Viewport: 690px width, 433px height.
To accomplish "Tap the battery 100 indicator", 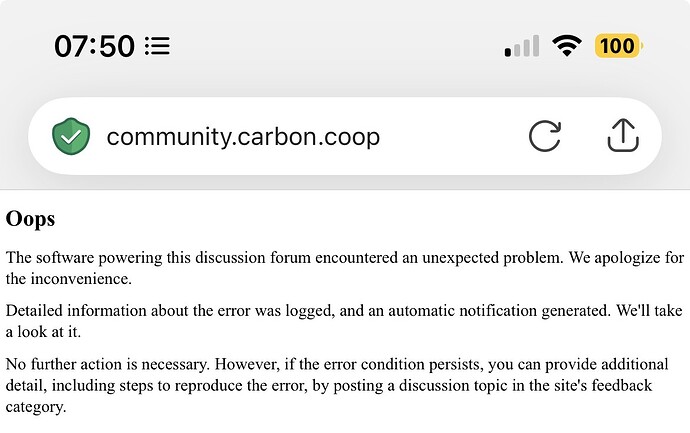I will (618, 46).
